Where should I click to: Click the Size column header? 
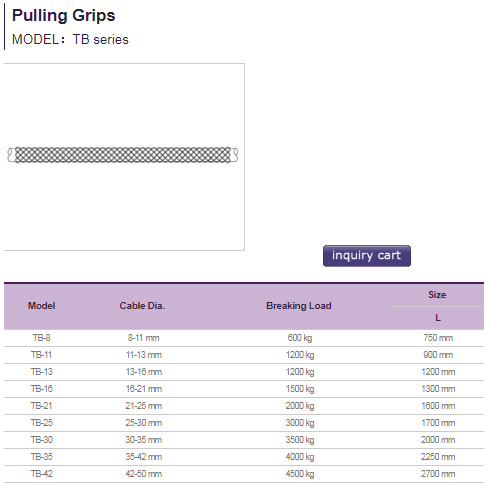(437, 295)
